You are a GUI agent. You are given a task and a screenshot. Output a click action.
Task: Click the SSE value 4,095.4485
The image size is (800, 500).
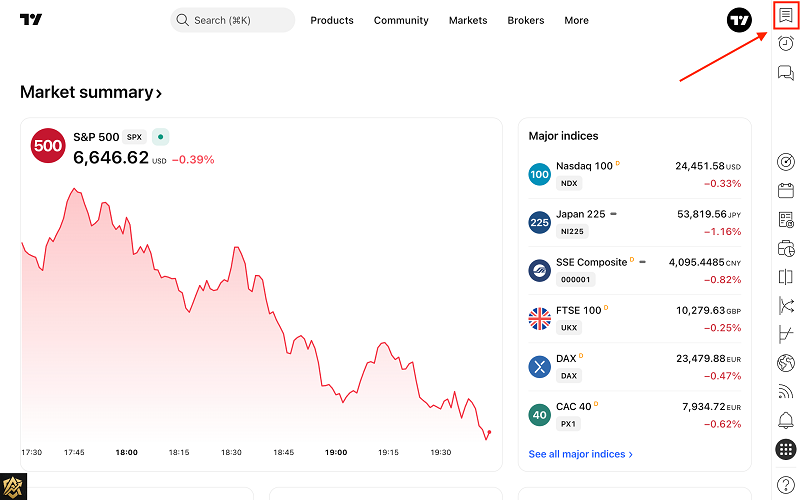click(696, 262)
